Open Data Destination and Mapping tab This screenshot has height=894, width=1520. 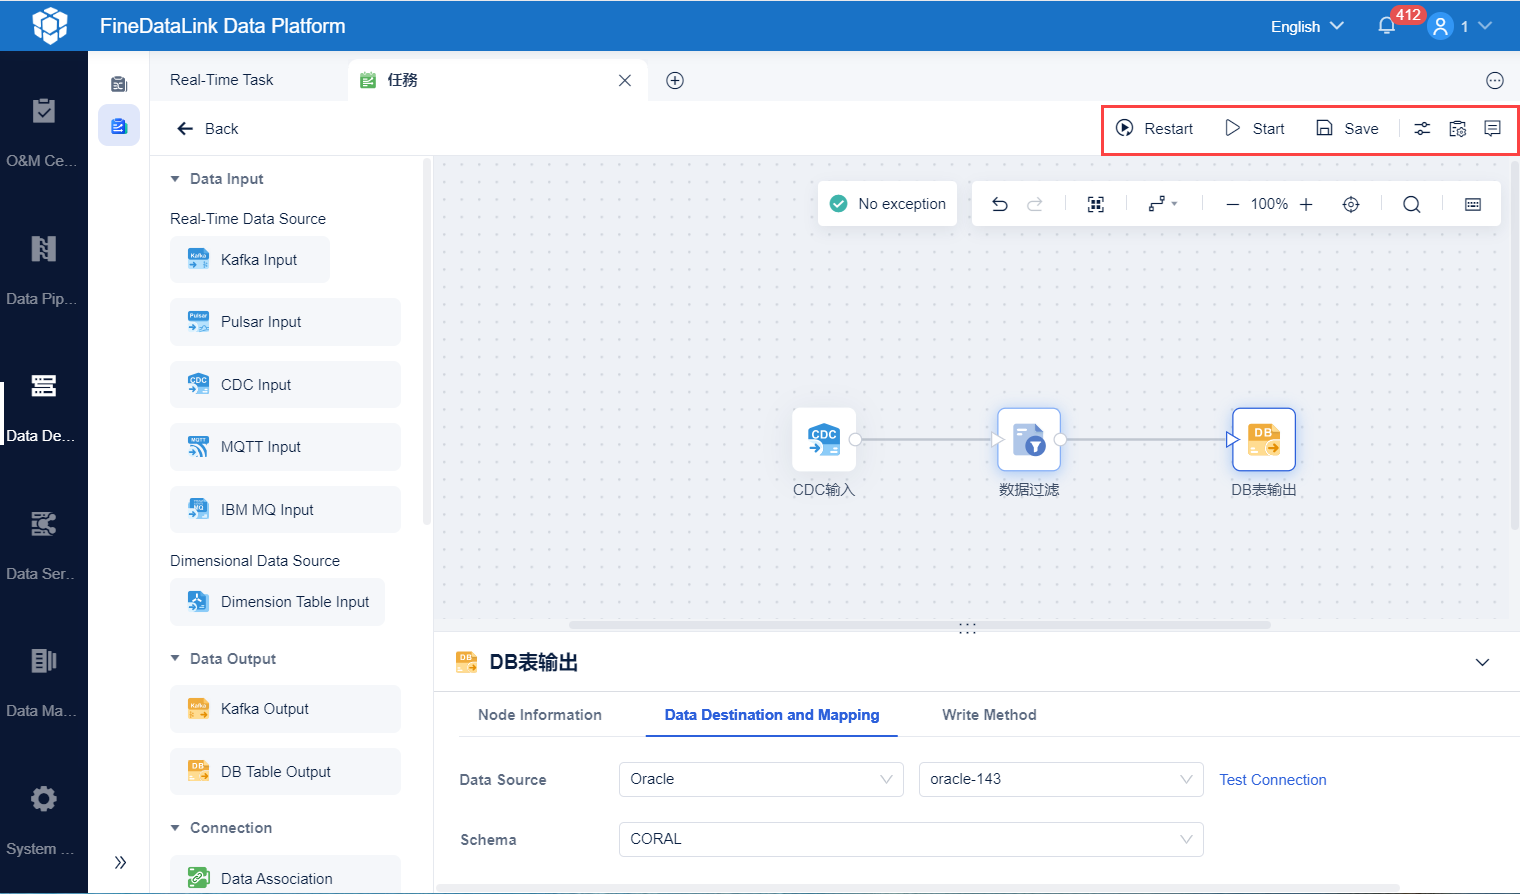[x=772, y=715]
